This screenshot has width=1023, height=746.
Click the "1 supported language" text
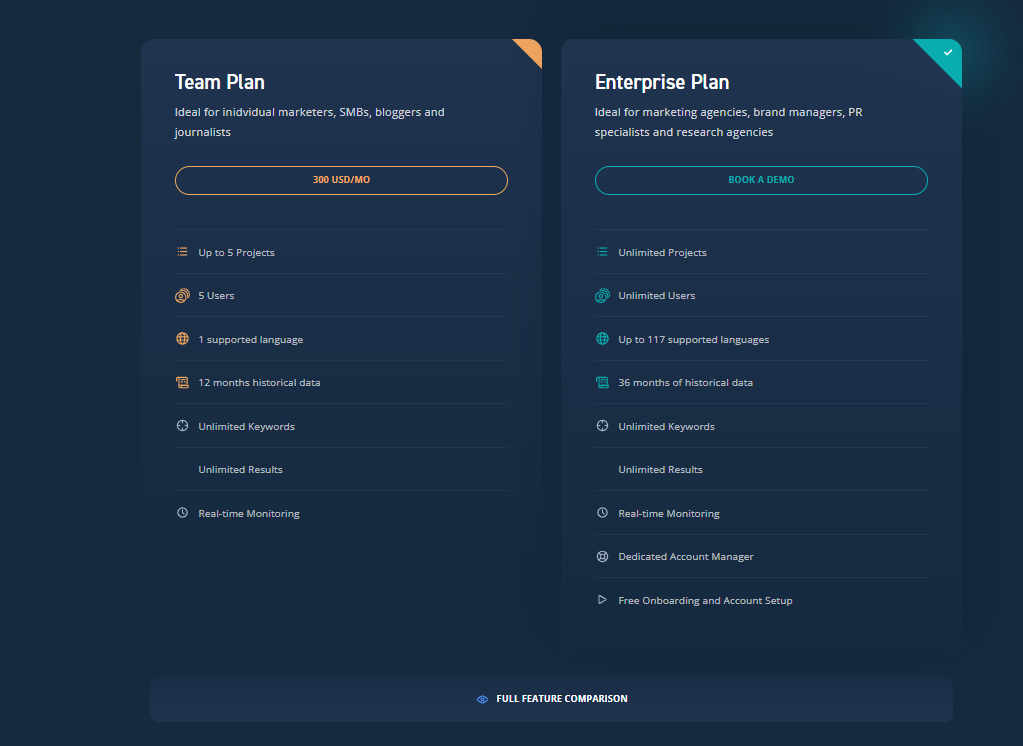pyautogui.click(x=251, y=339)
